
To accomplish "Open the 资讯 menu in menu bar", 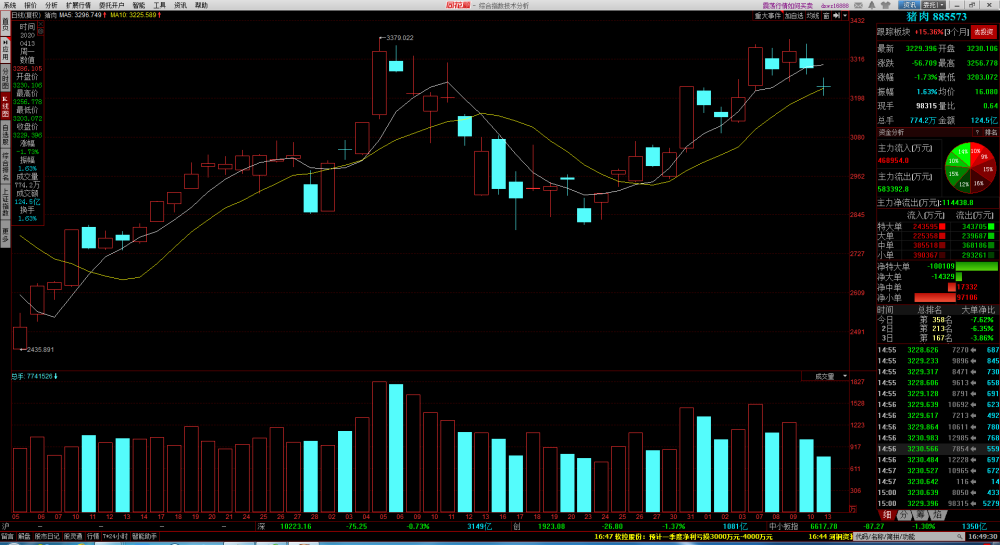I will pyautogui.click(x=180, y=5).
